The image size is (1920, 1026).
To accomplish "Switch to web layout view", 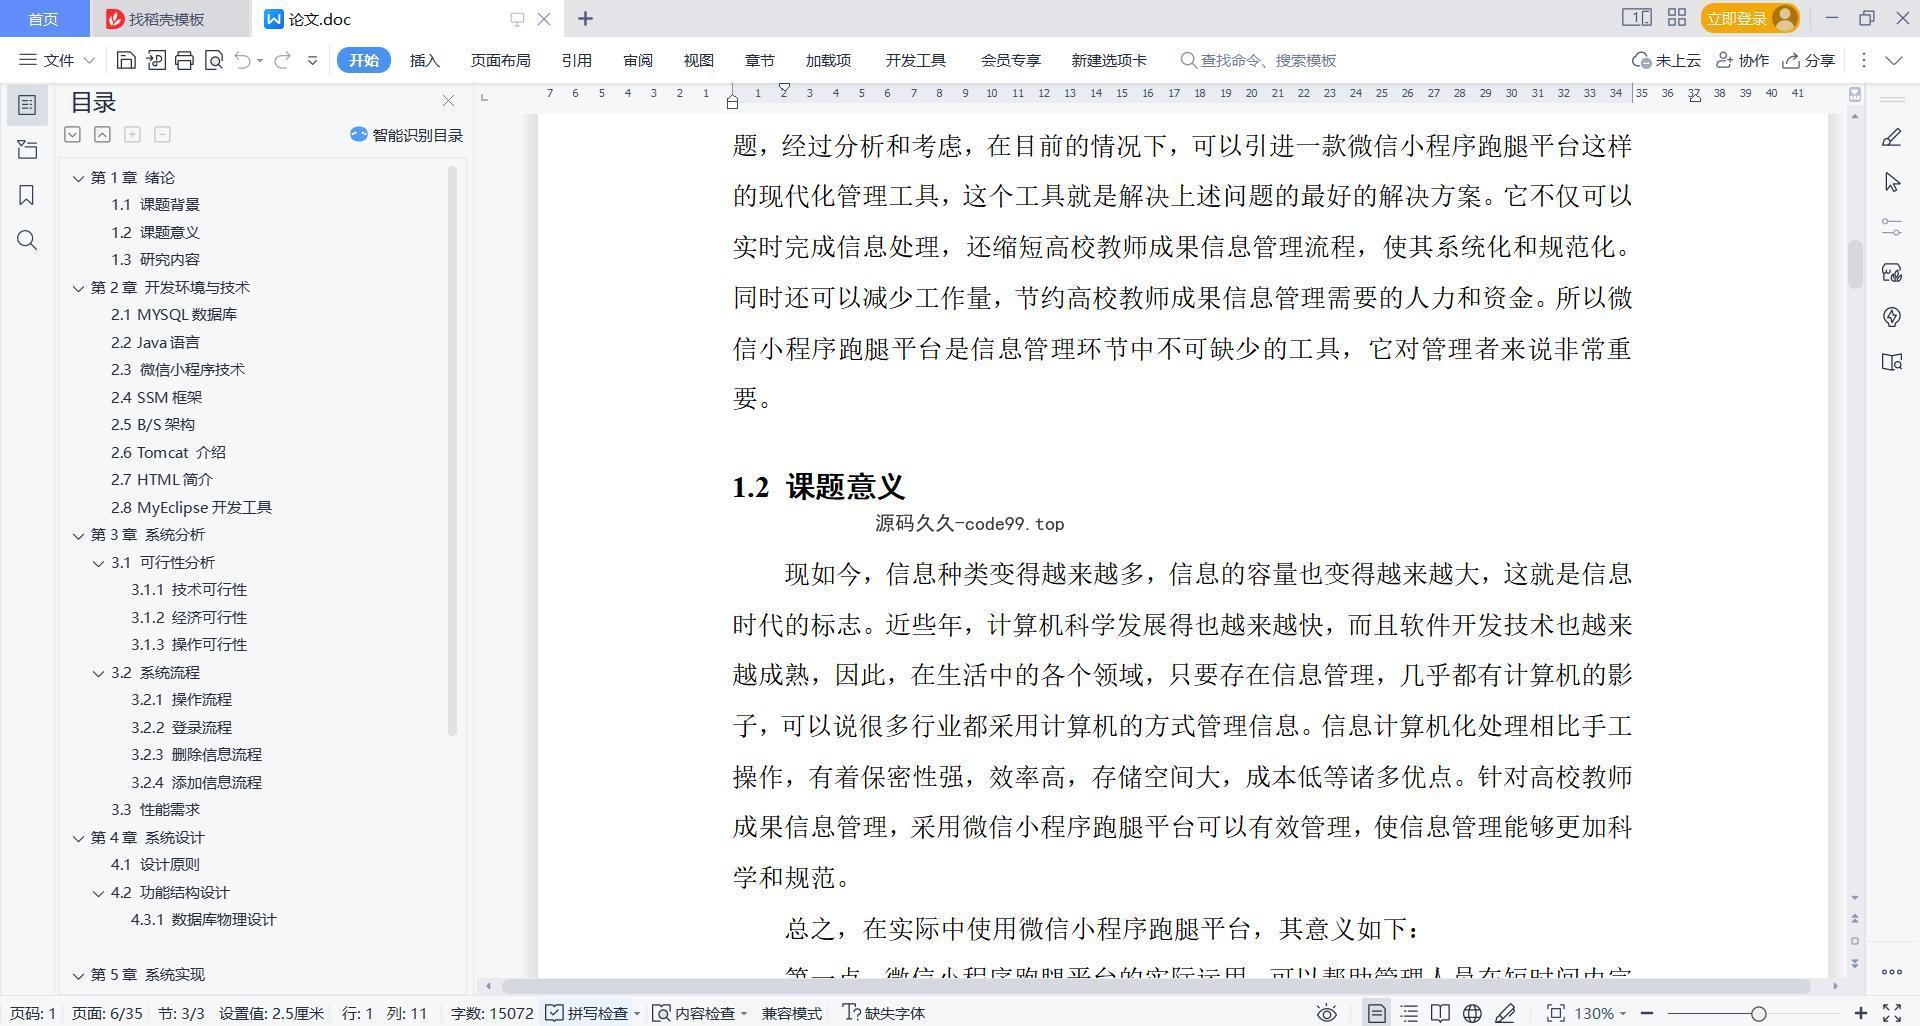I will [x=1472, y=1013].
